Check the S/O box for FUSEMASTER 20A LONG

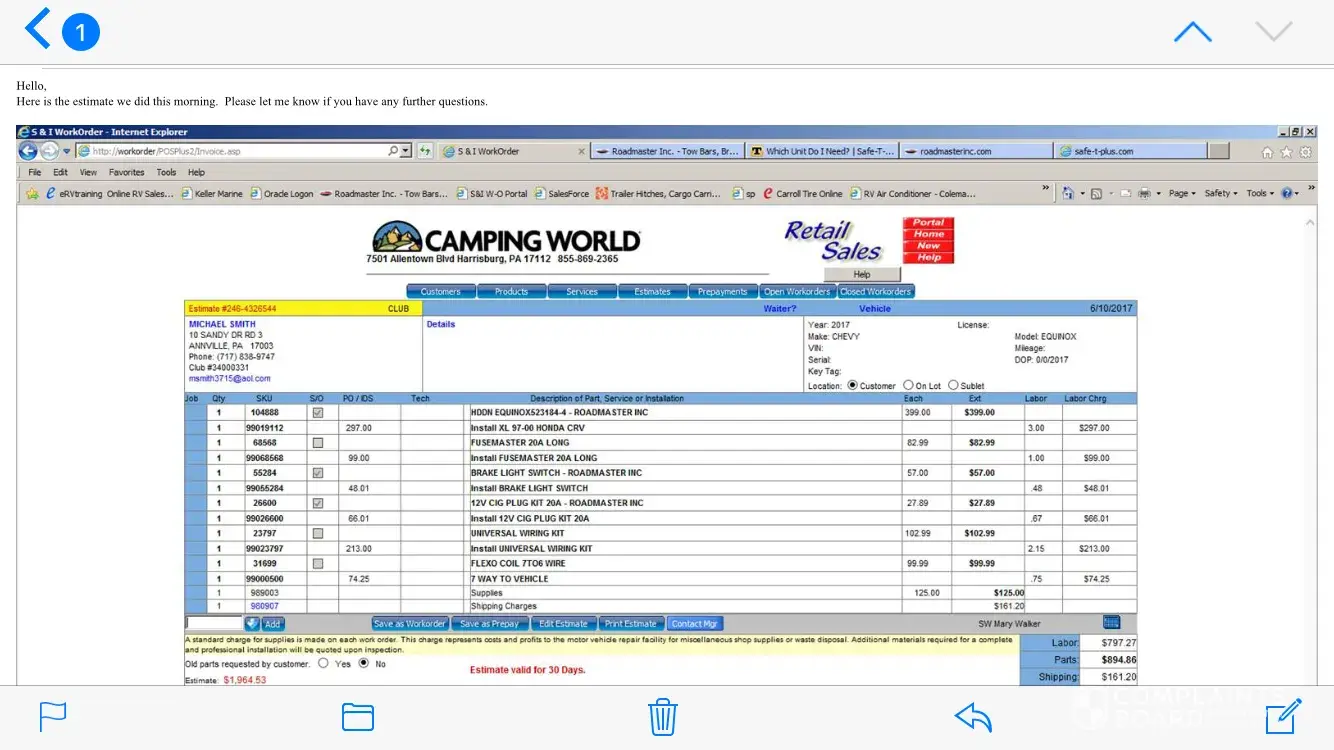click(318, 443)
